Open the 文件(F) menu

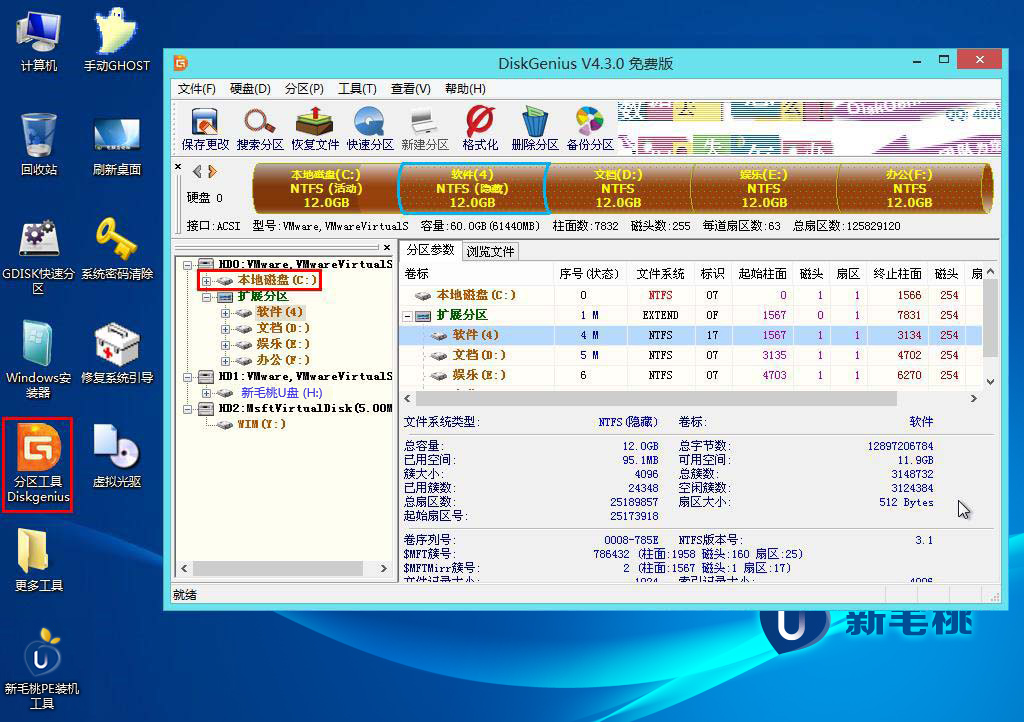[x=197, y=89]
